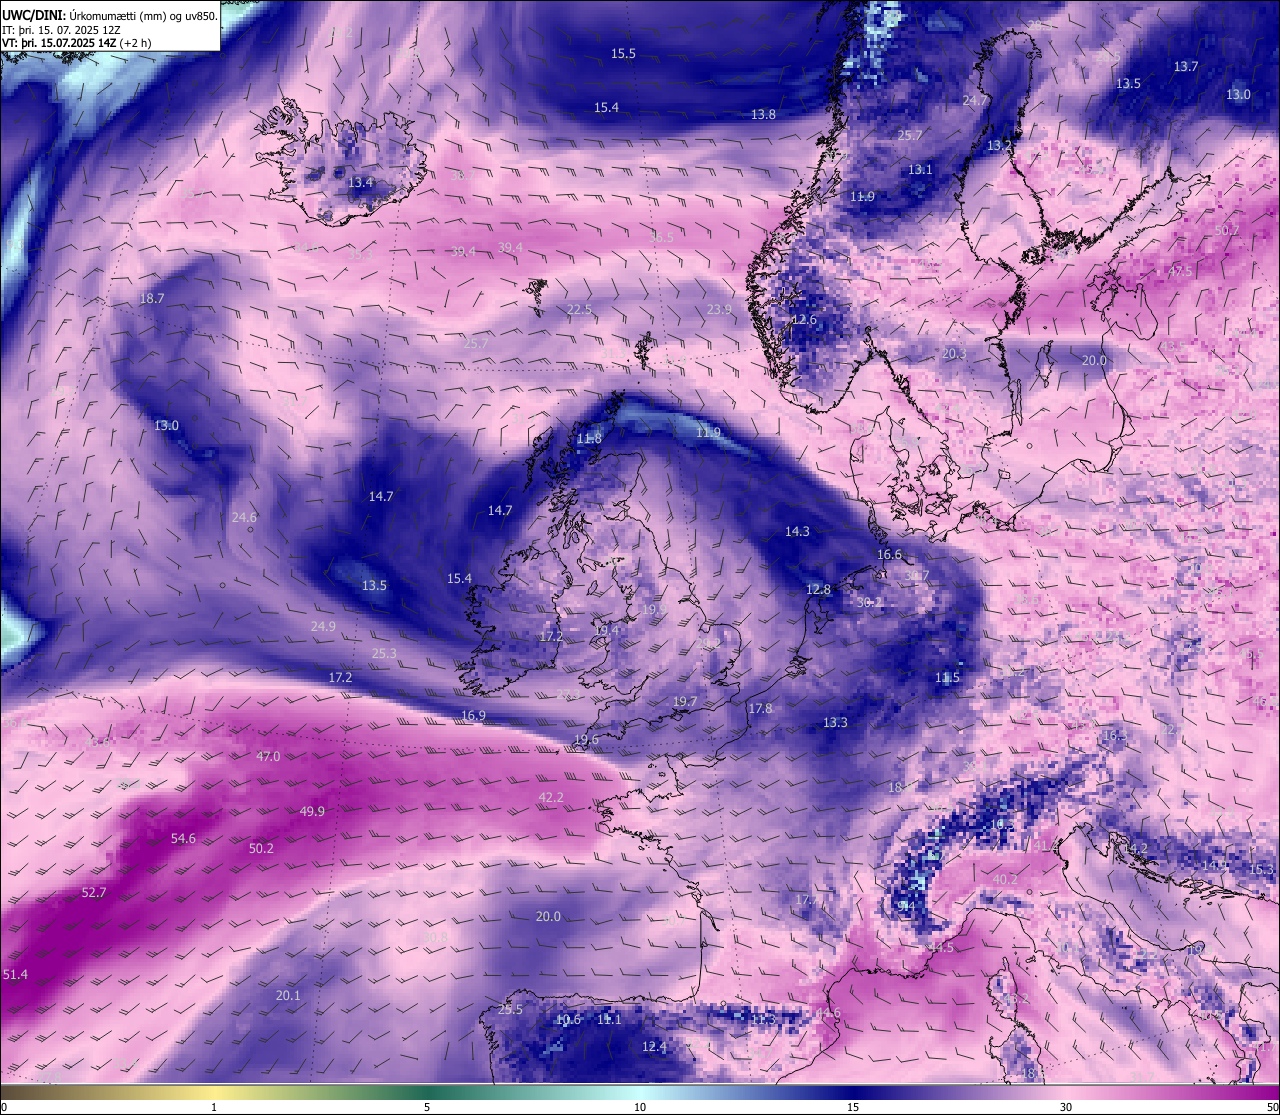
Task: Click the 16.6 value label
Action: (889, 555)
